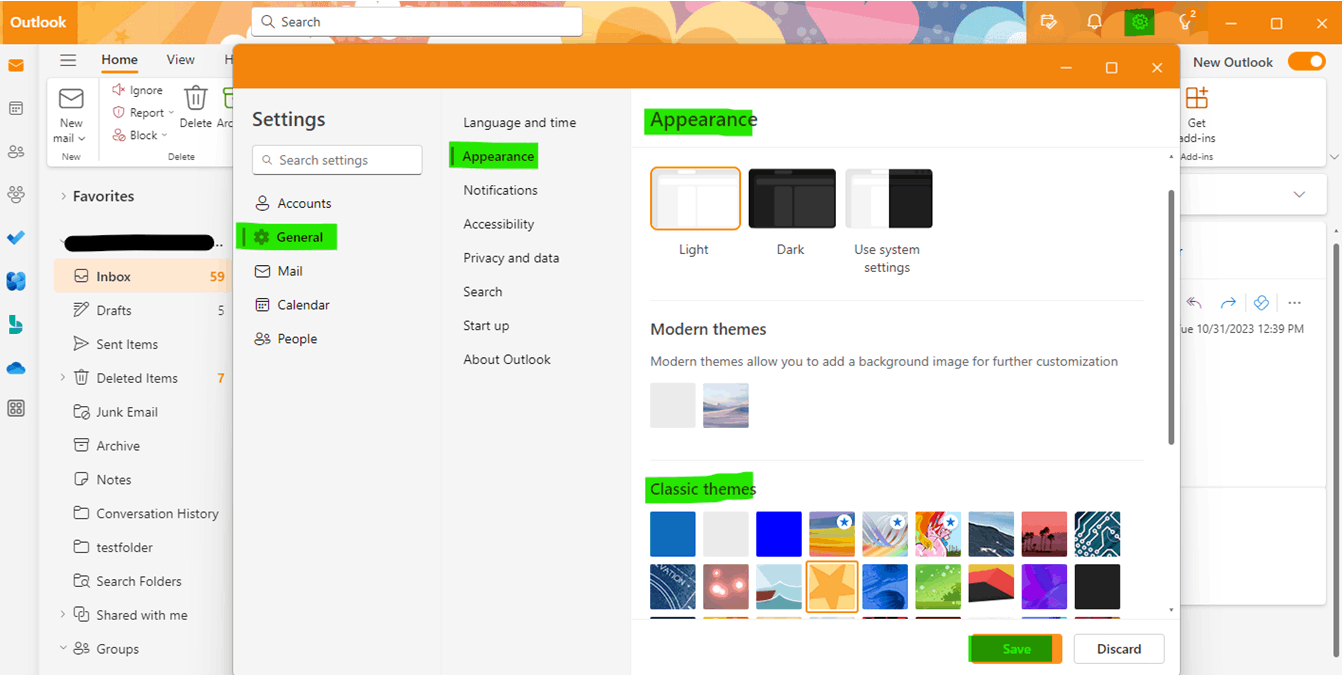Click the main Outlook Search box
This screenshot has height=675, width=1344.
417,22
